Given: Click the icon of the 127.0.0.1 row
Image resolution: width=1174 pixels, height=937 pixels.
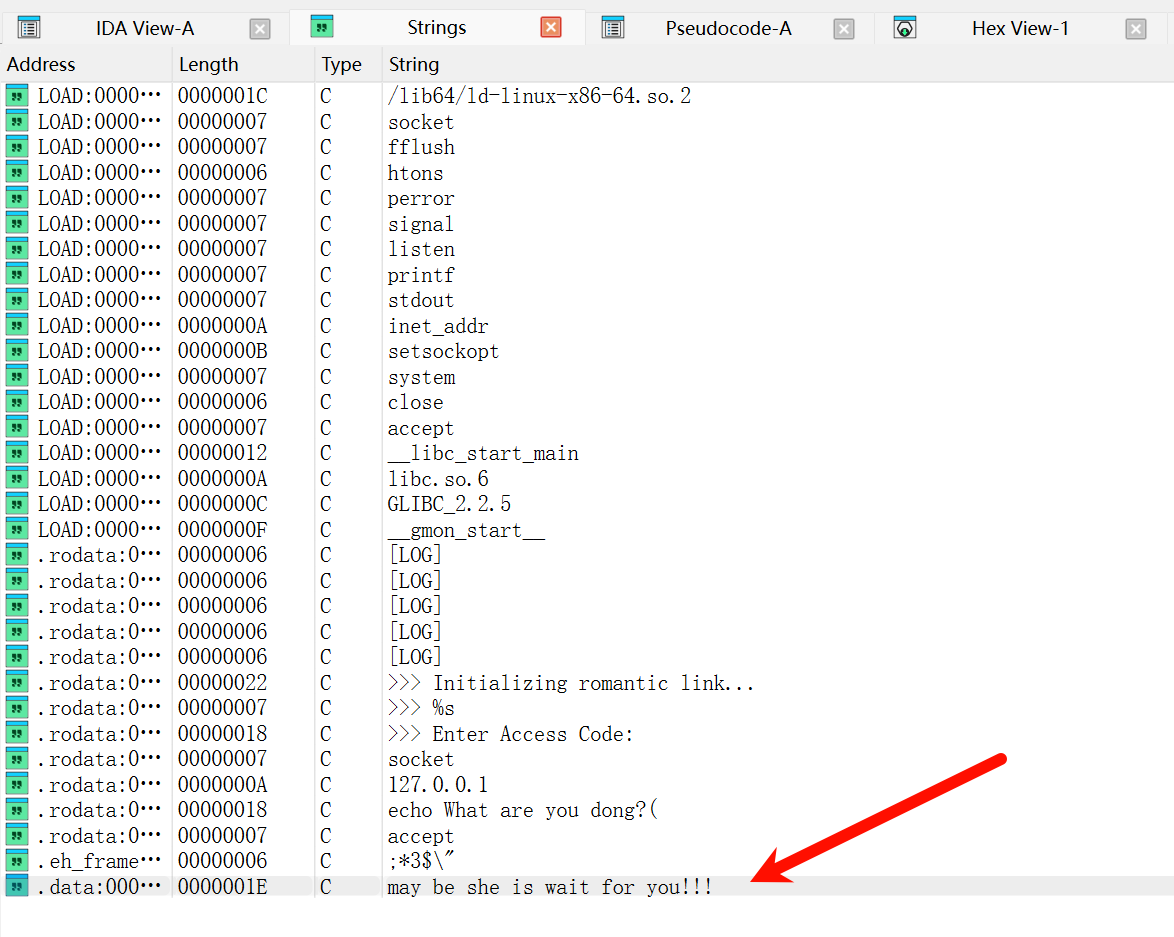Looking at the screenshot, I should (x=16, y=785).
